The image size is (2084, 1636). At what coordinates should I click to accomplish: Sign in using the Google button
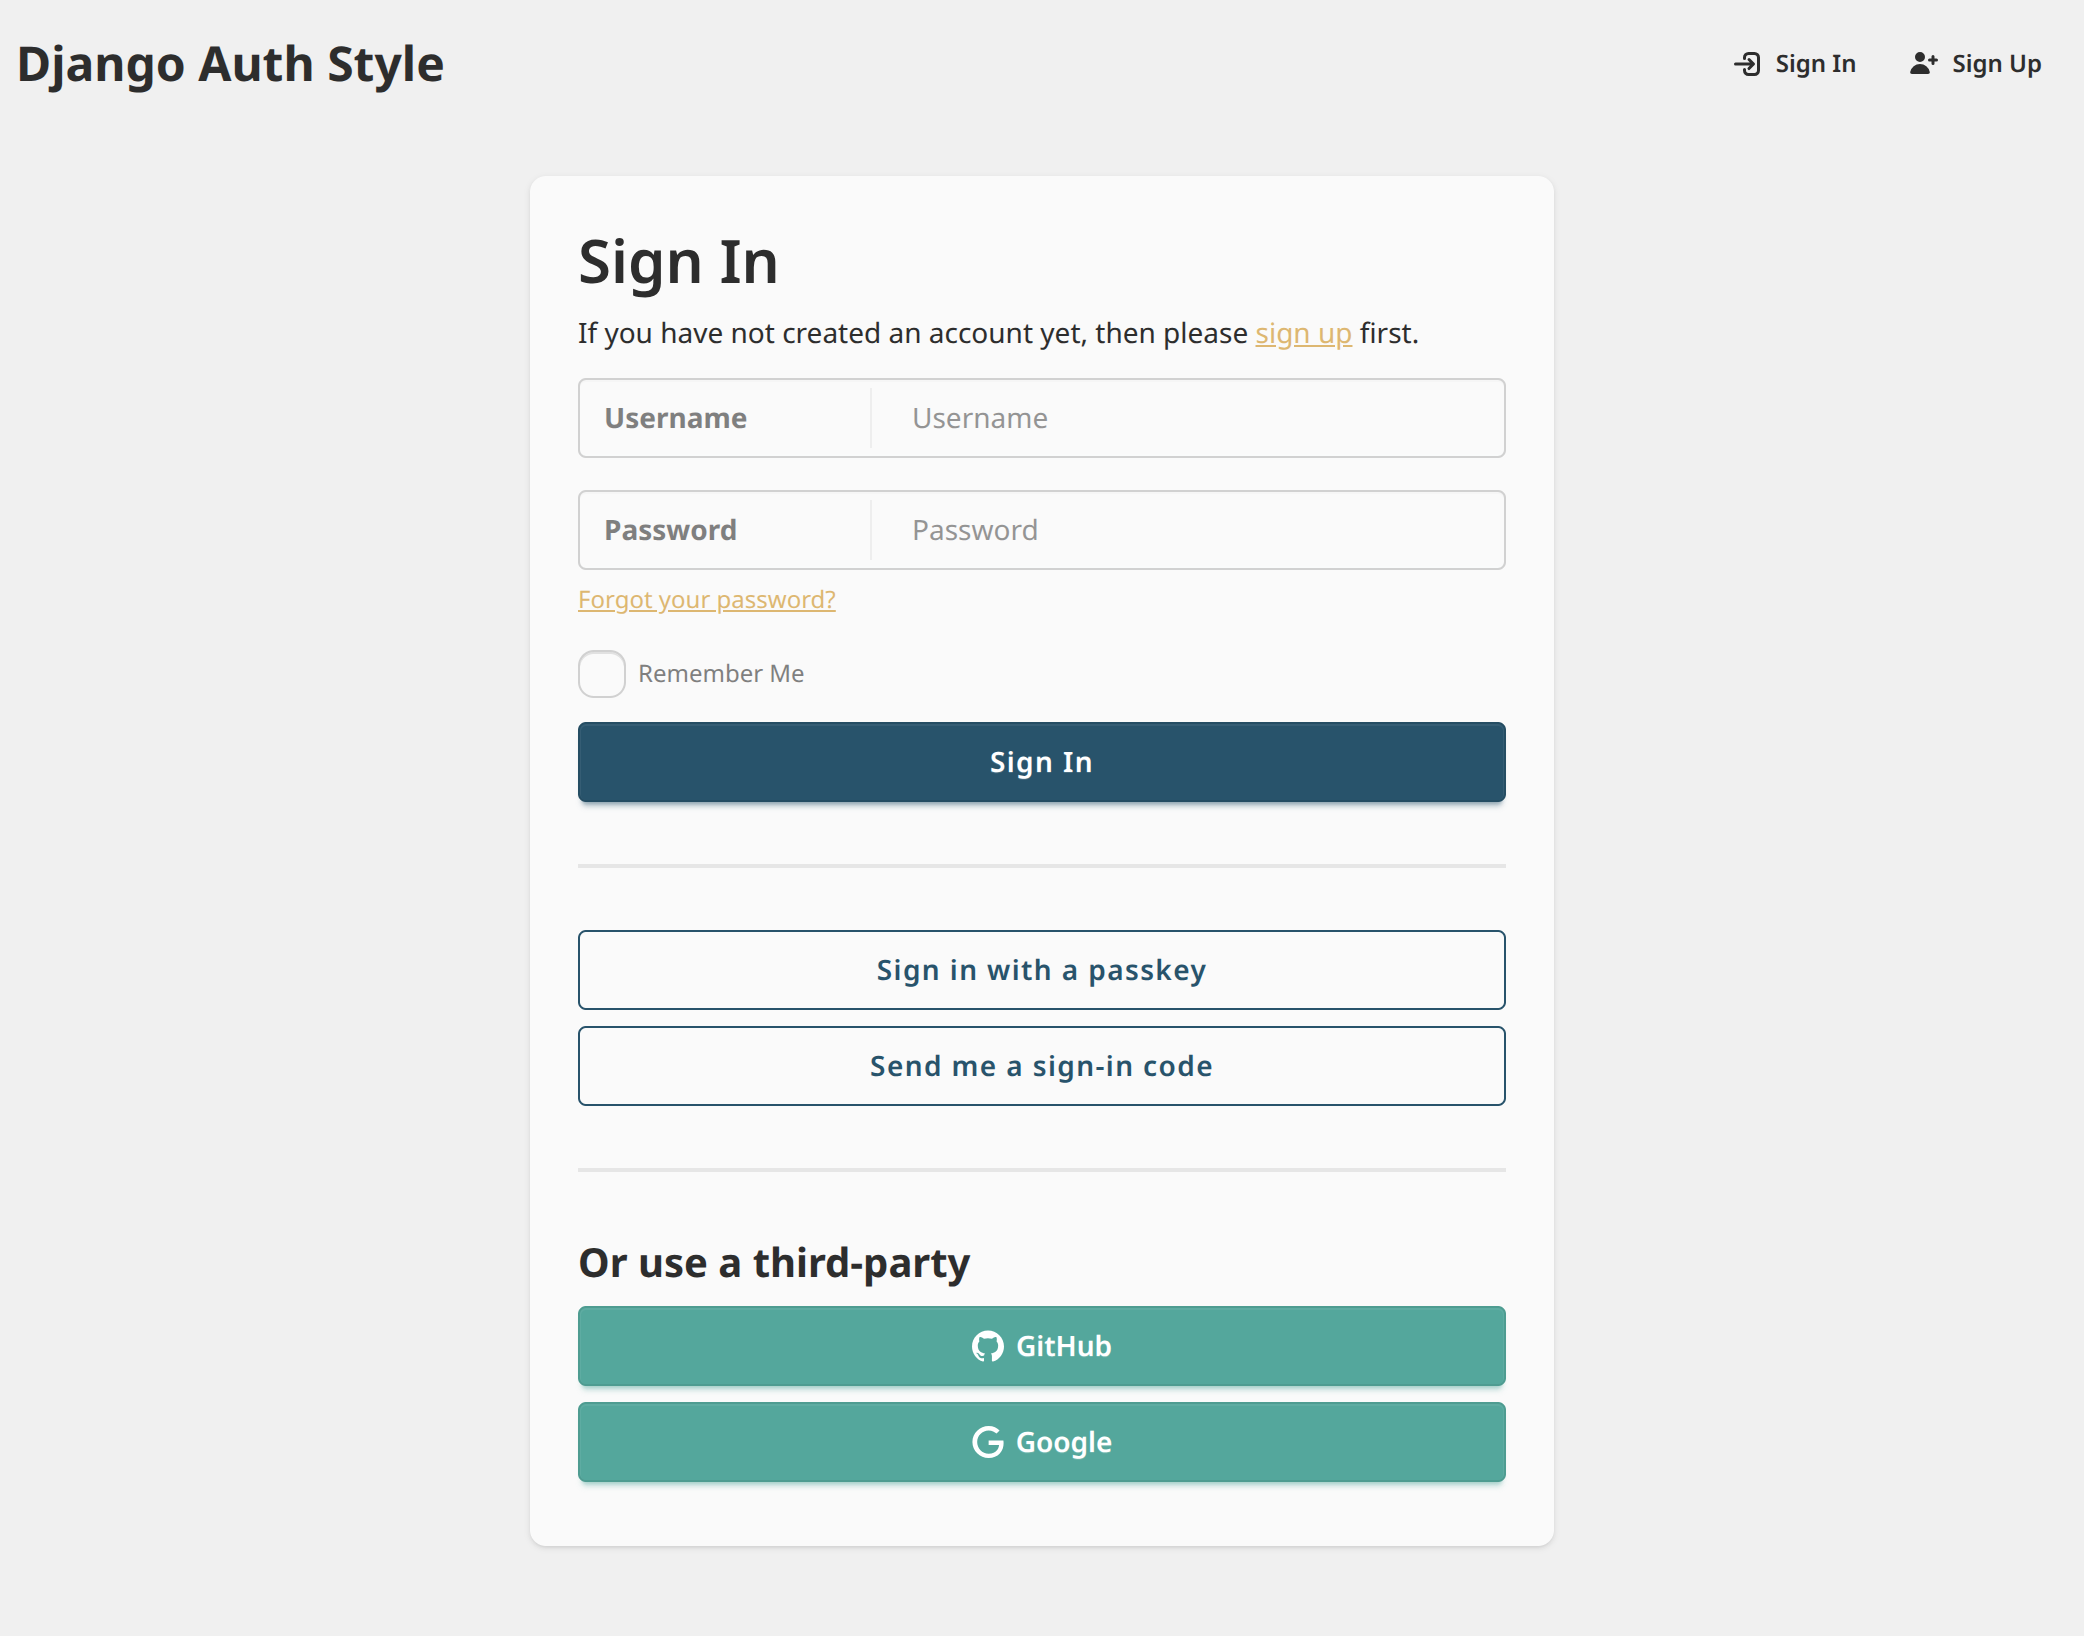(1041, 1442)
